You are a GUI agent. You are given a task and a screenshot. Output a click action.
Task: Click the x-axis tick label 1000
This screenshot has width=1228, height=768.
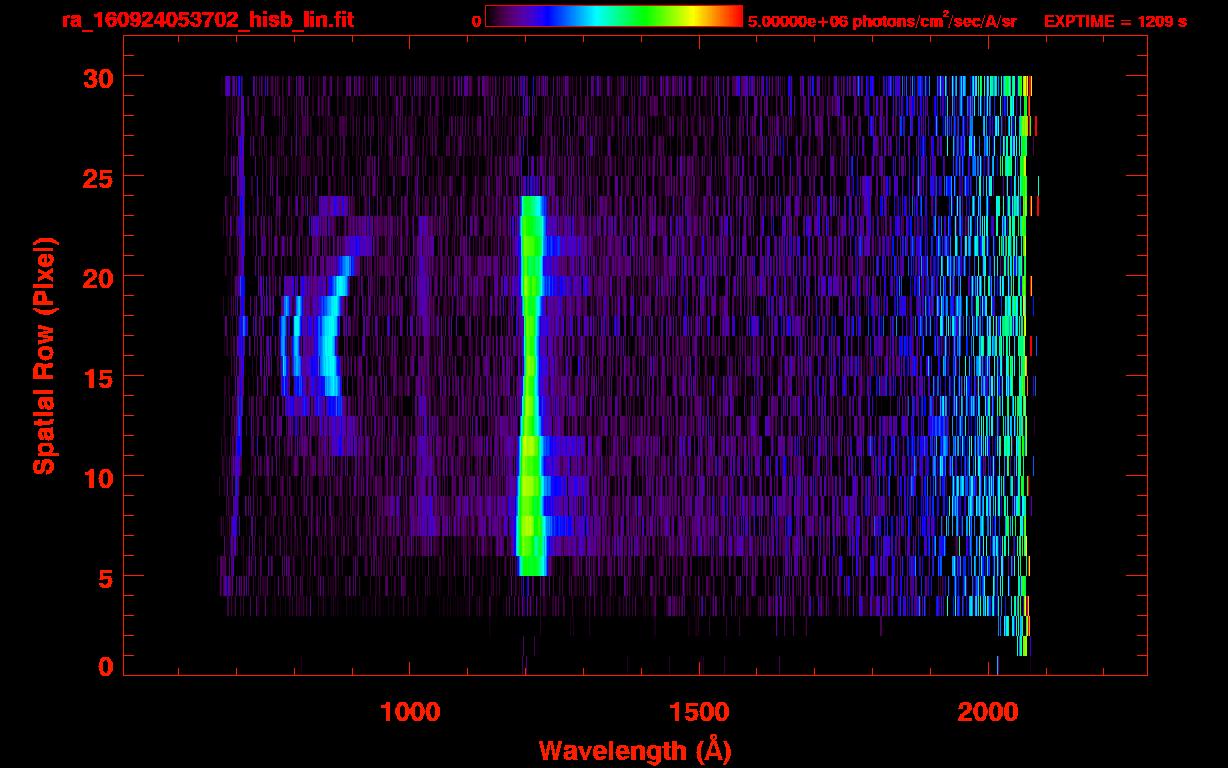pyautogui.click(x=410, y=711)
